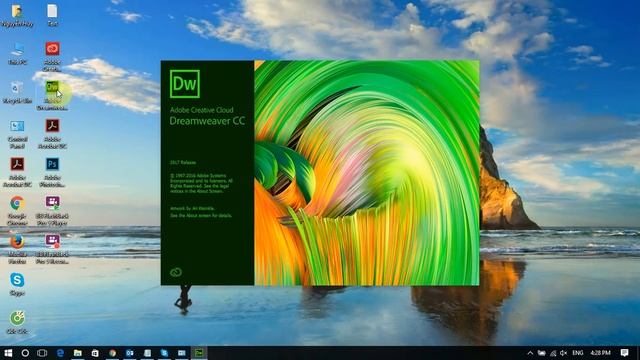Viewport: 640px width, 360px height.
Task: Launch Microsoft Edge from the taskbar
Action: [x=60, y=353]
